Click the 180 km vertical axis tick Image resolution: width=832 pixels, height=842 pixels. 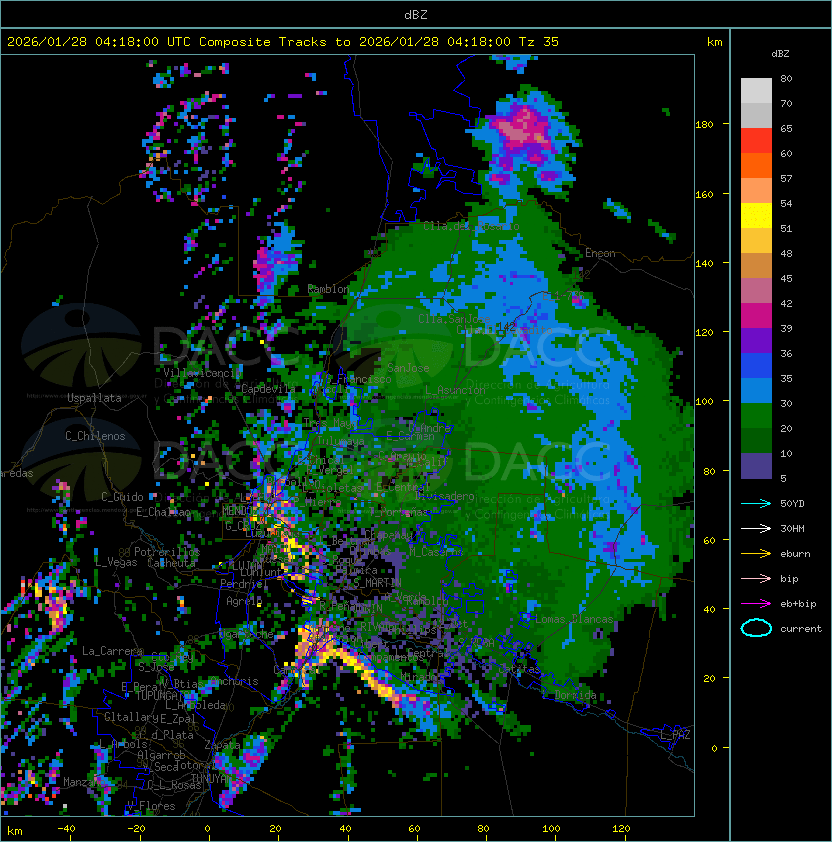coord(704,125)
